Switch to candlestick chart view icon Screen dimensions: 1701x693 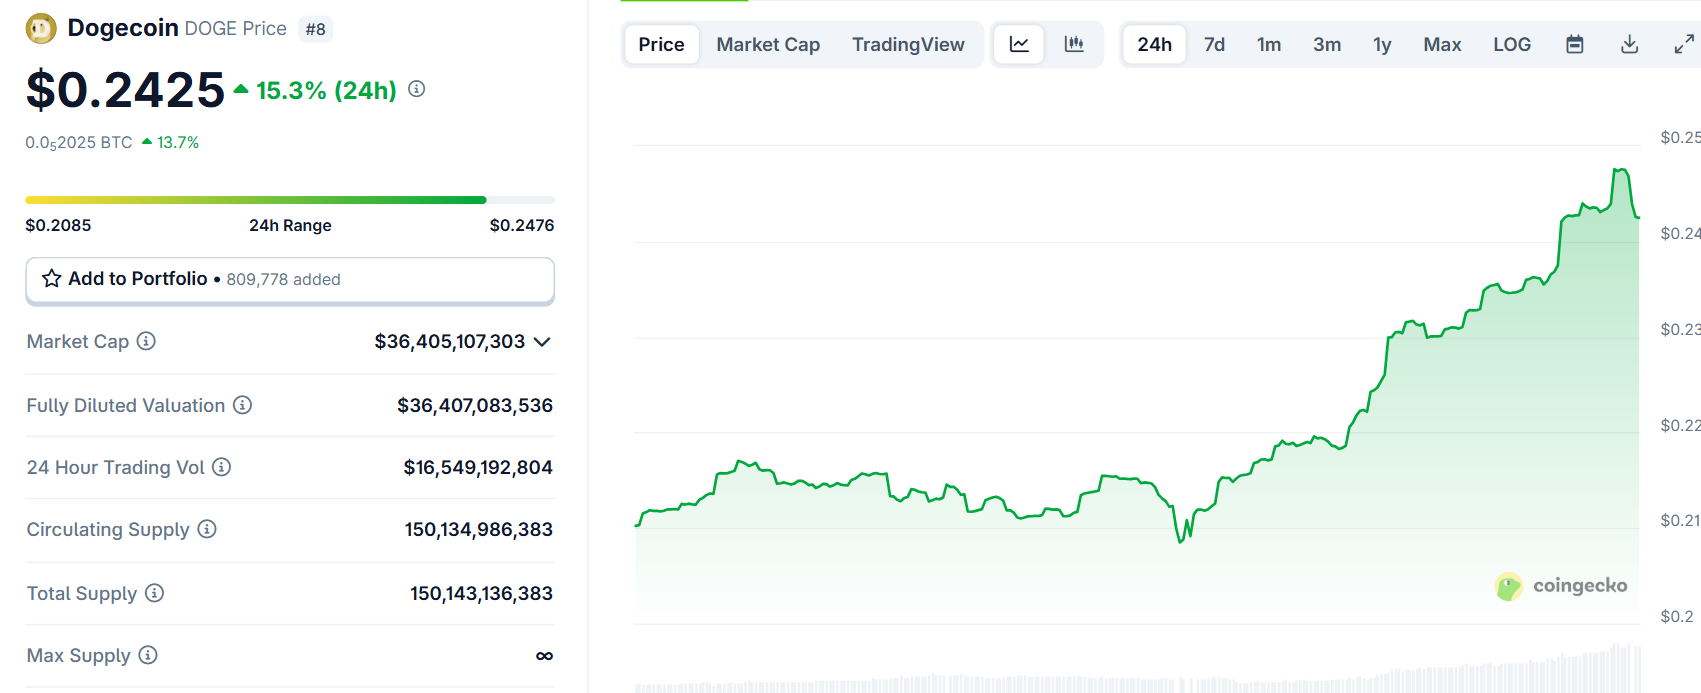point(1074,44)
